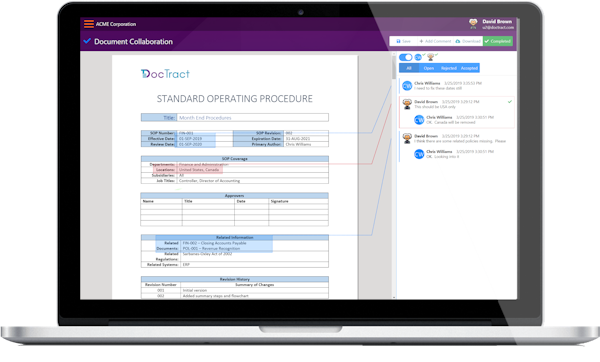The height and width of the screenshot is (362, 600).
Task: Toggle the comments switch above the filter tabs
Action: (x=405, y=57)
